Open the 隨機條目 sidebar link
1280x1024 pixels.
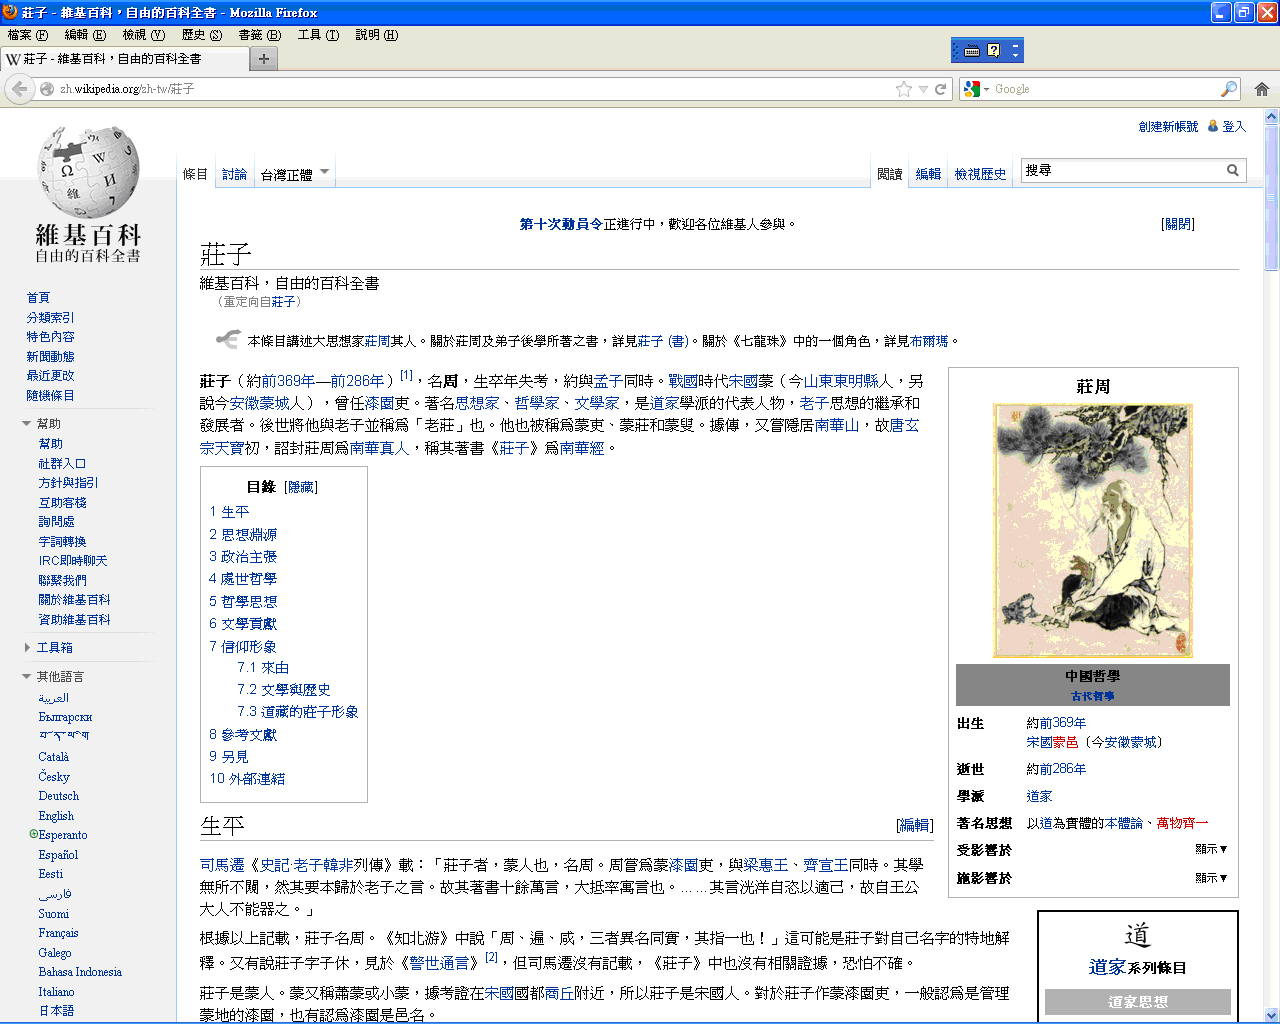[x=50, y=396]
